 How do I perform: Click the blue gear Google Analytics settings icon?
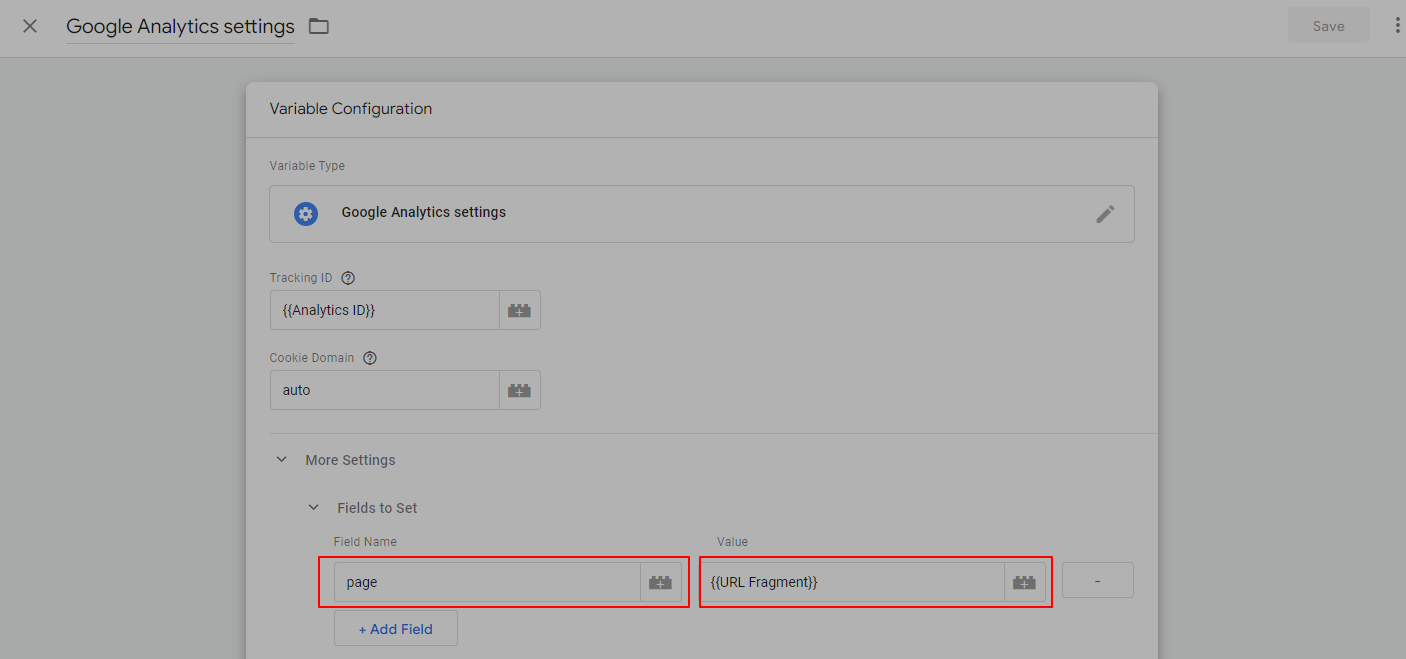click(x=306, y=213)
